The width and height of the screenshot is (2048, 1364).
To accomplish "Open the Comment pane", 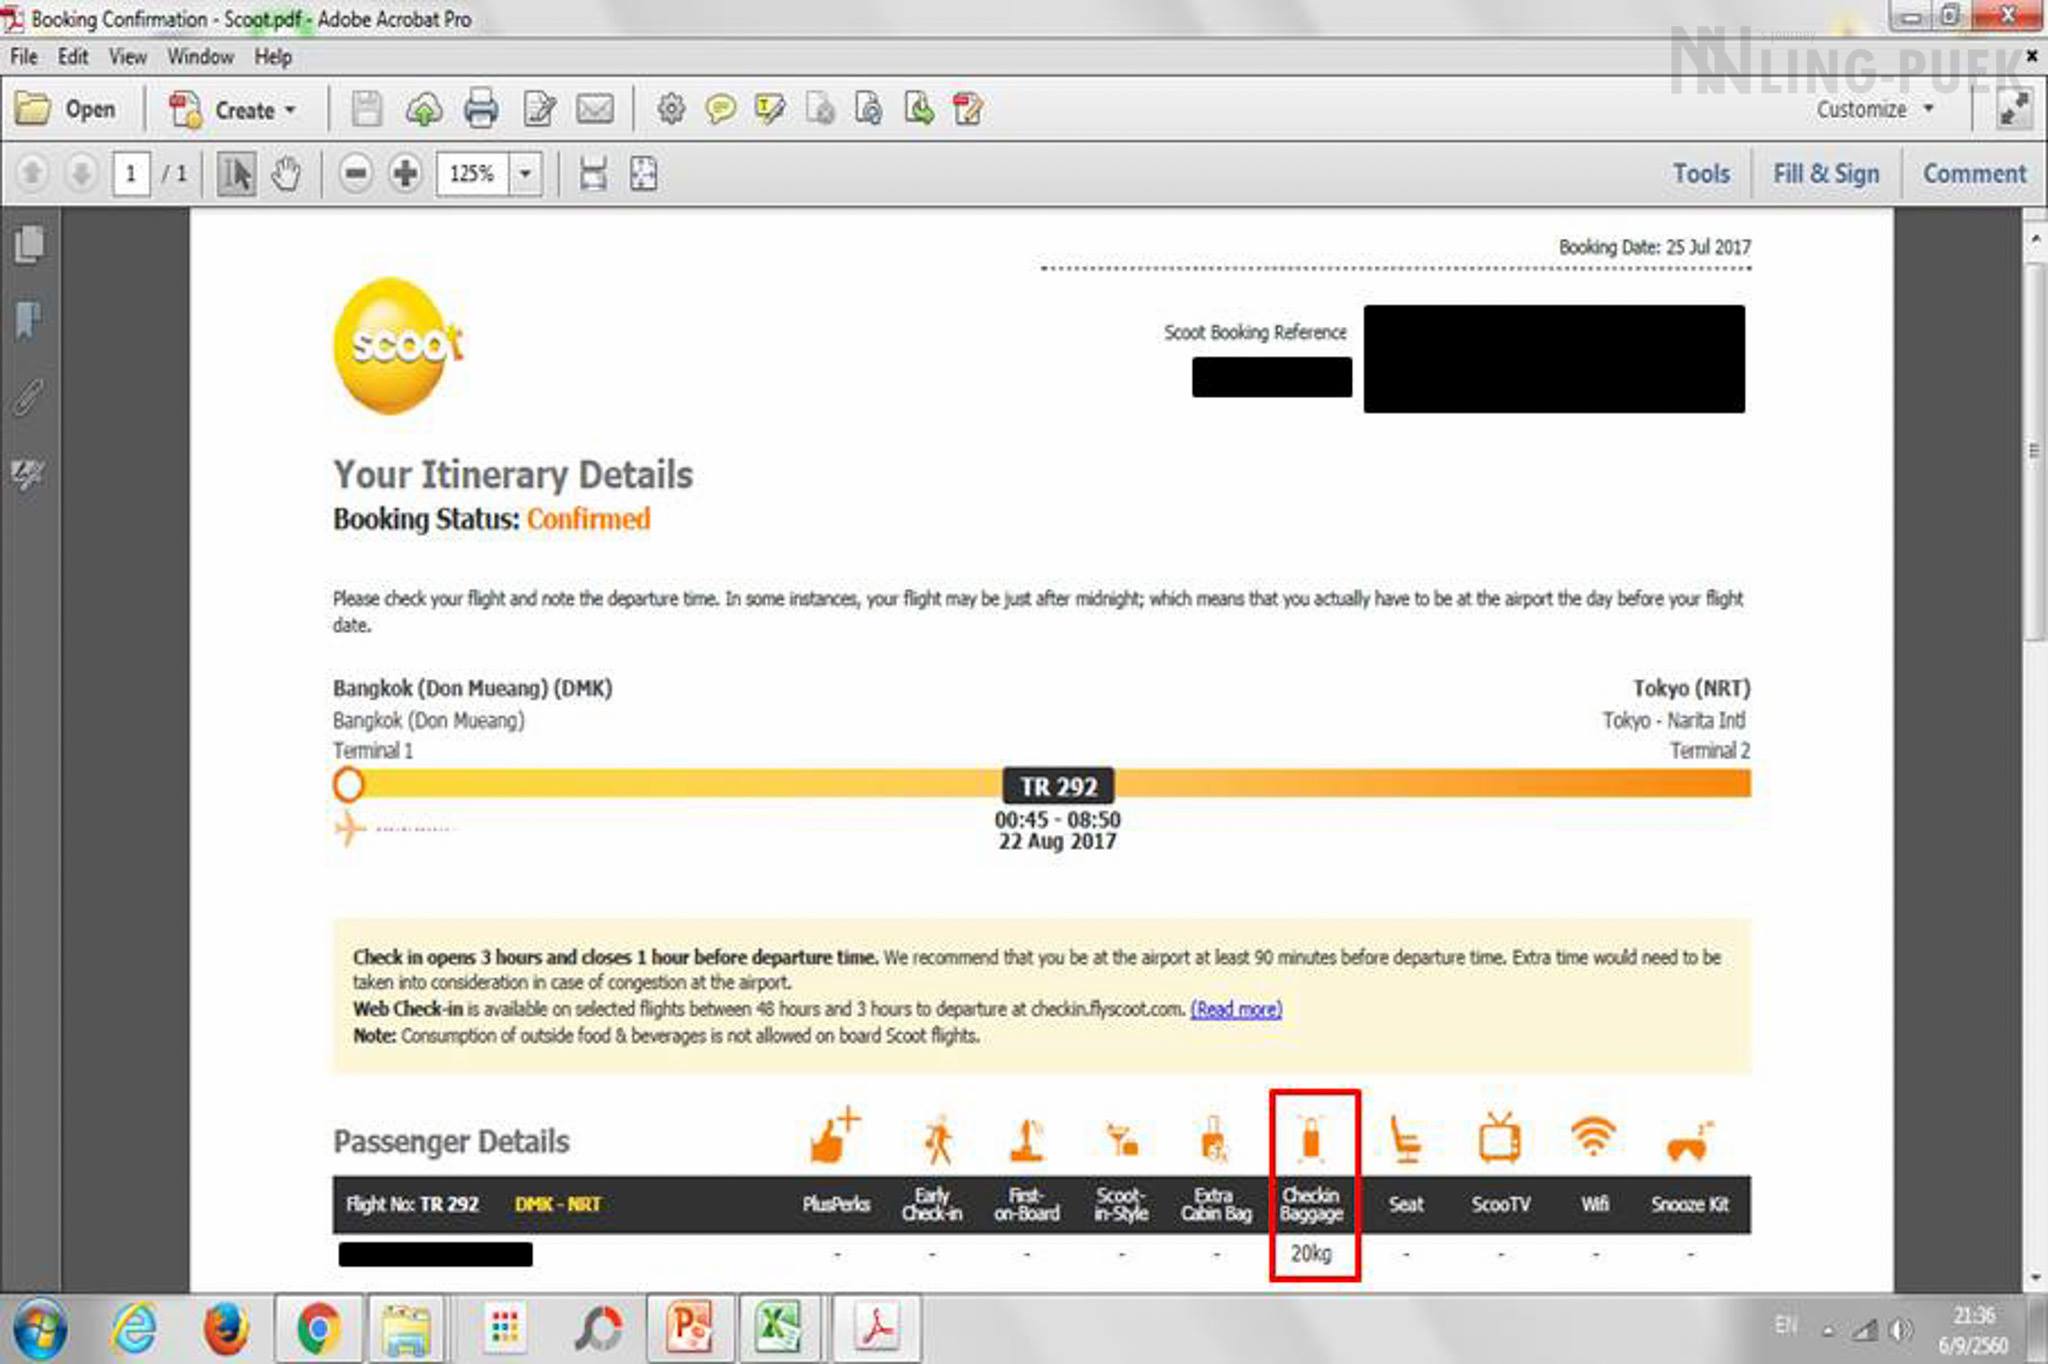I will (1974, 174).
